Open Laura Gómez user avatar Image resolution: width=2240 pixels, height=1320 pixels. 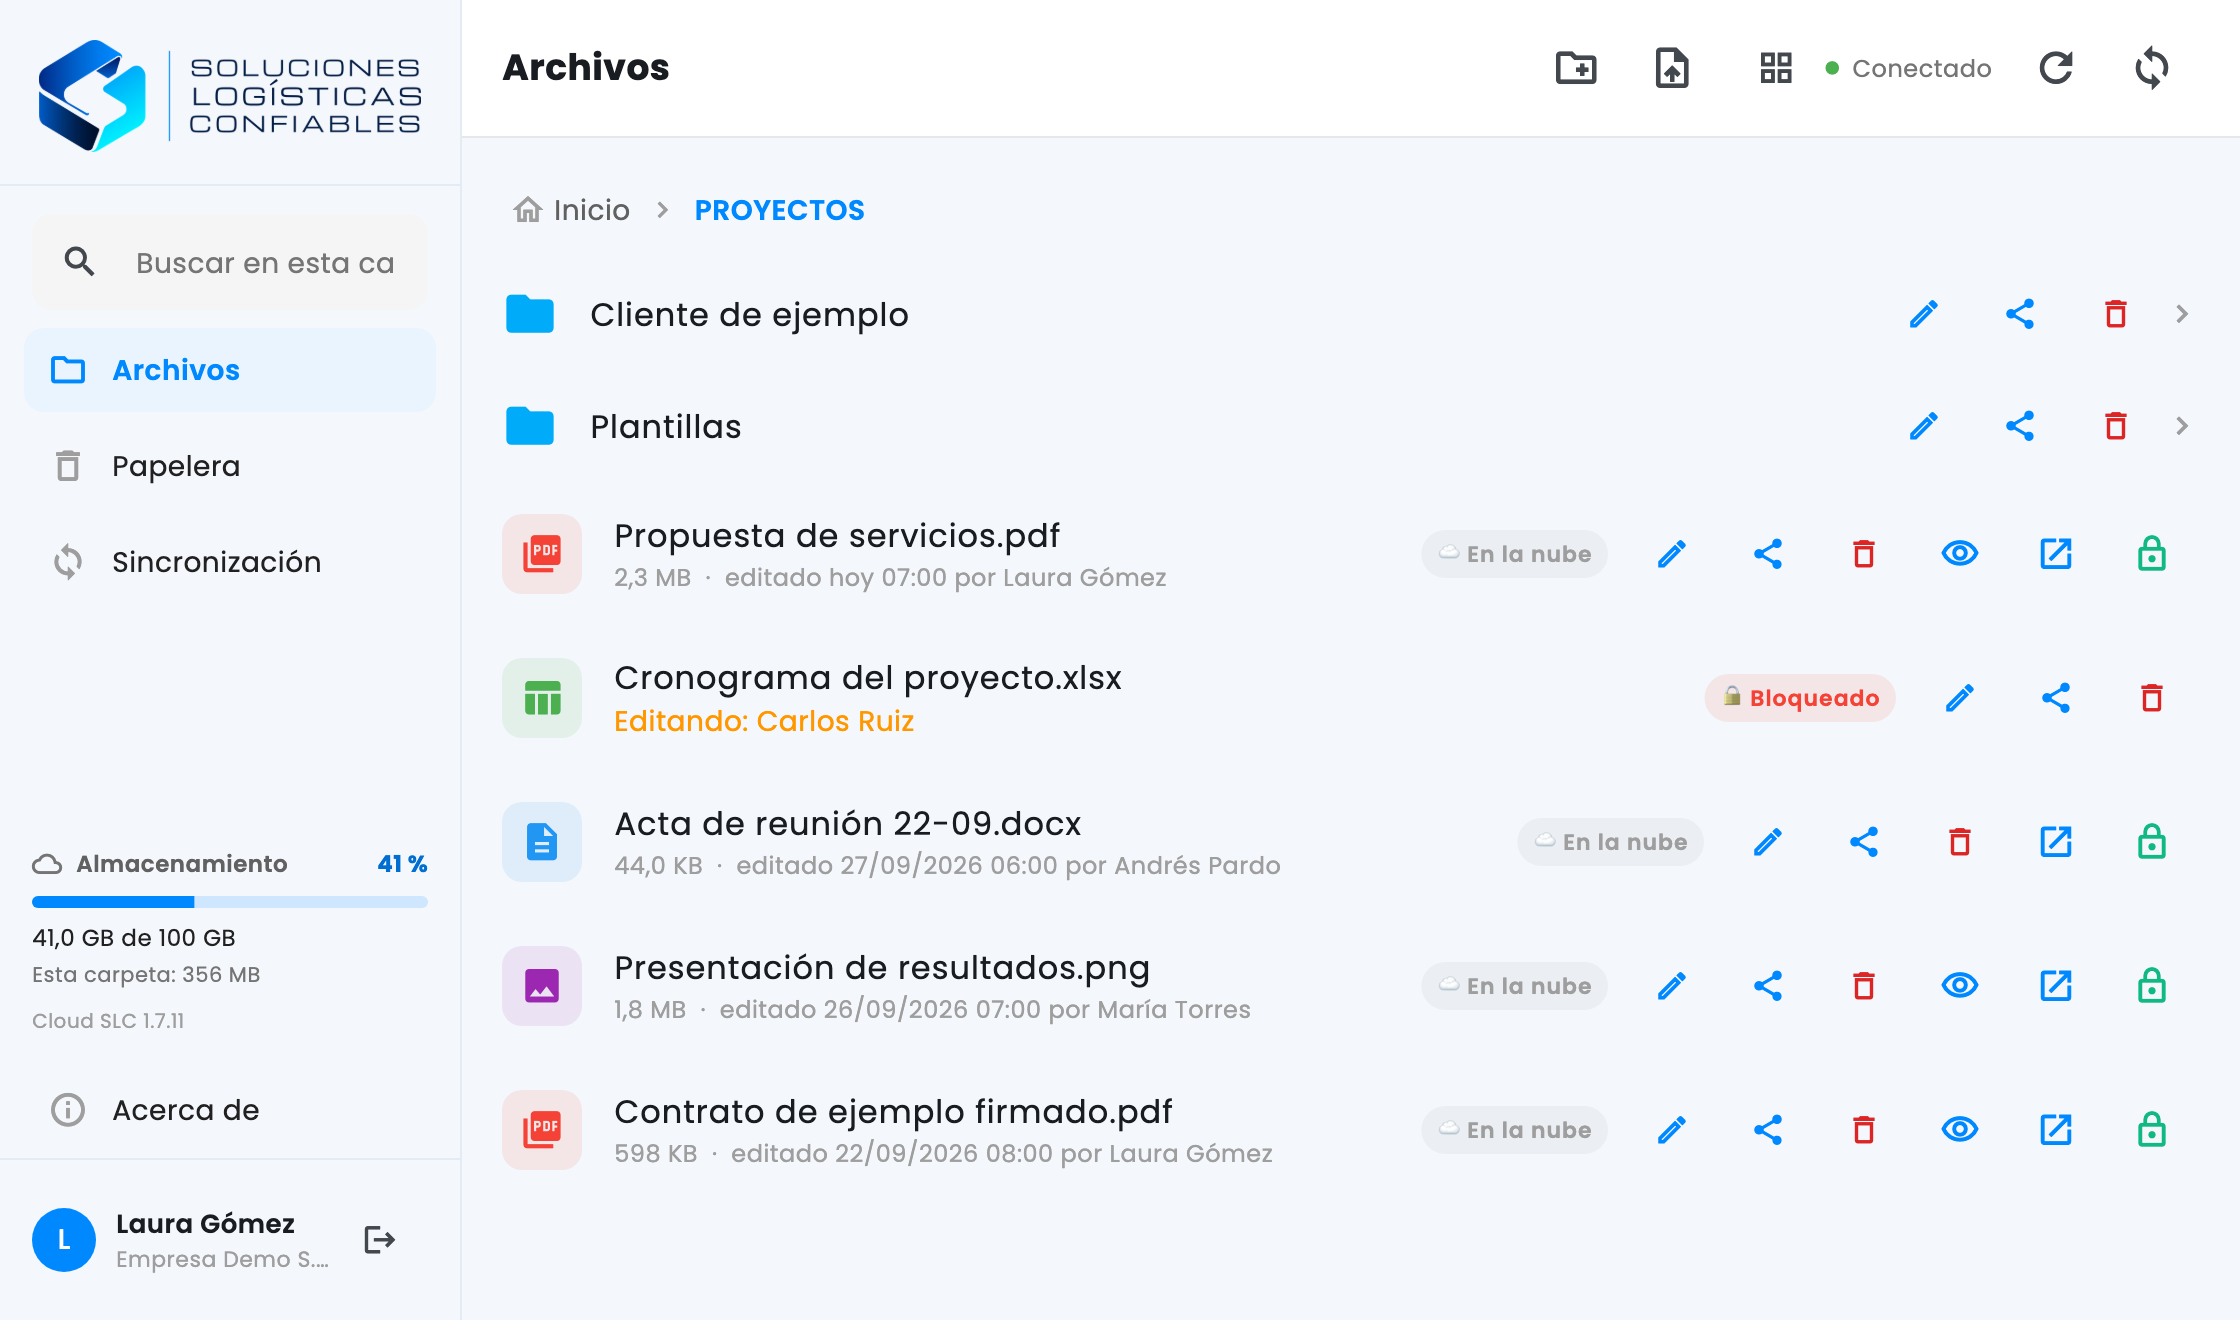[64, 1240]
